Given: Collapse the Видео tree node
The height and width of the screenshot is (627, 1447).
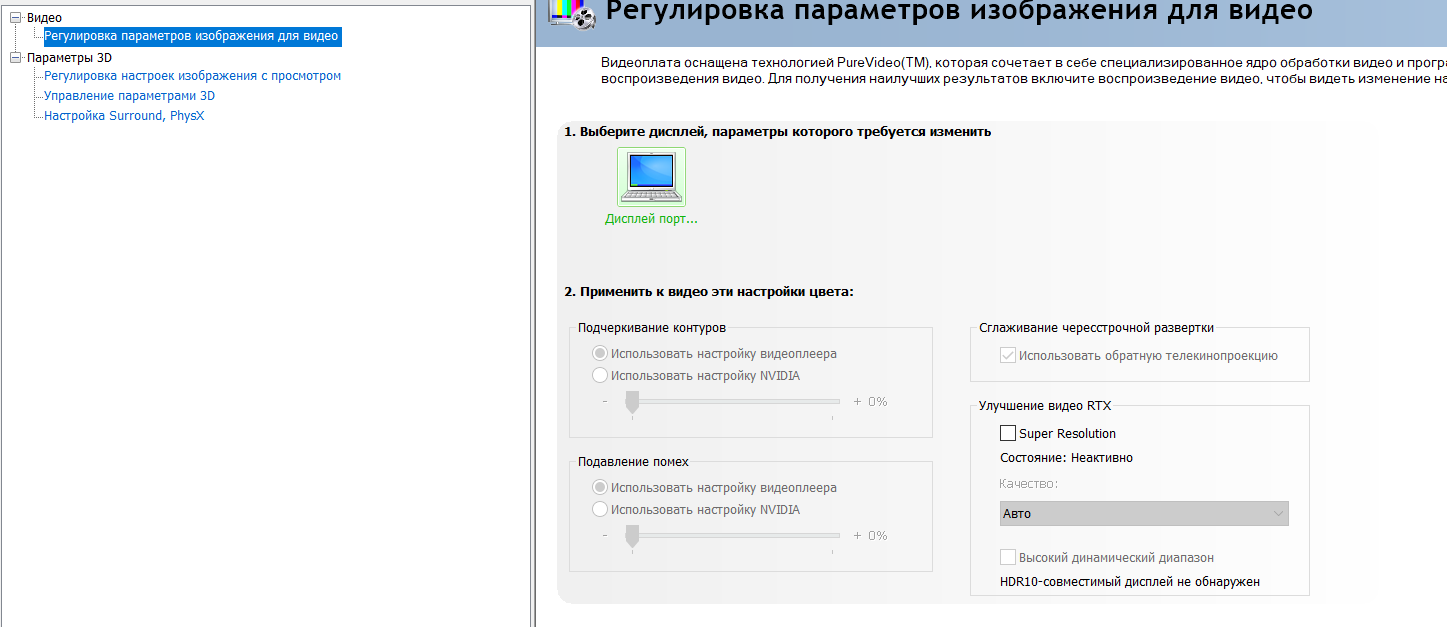Looking at the screenshot, I should (x=15, y=18).
